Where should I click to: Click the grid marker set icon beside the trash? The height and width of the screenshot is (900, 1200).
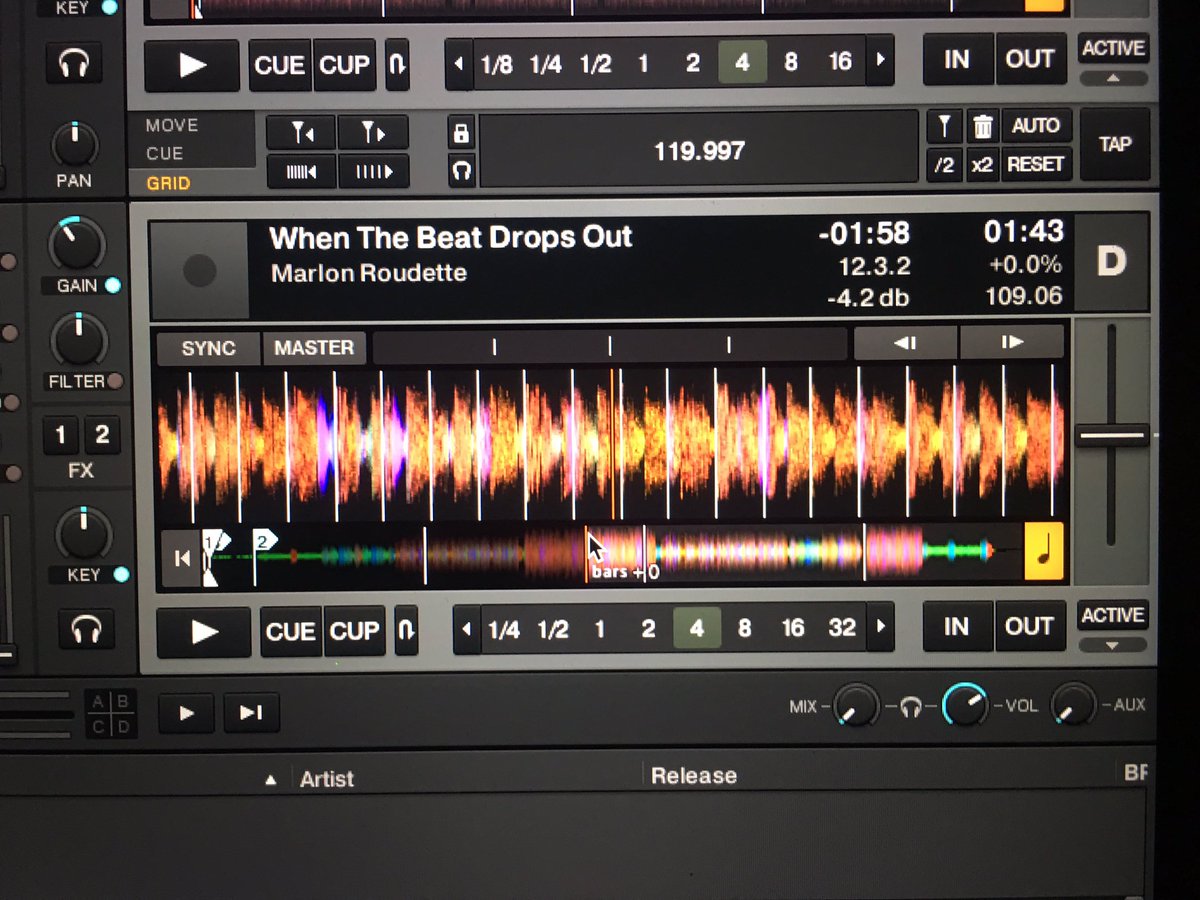[x=944, y=126]
